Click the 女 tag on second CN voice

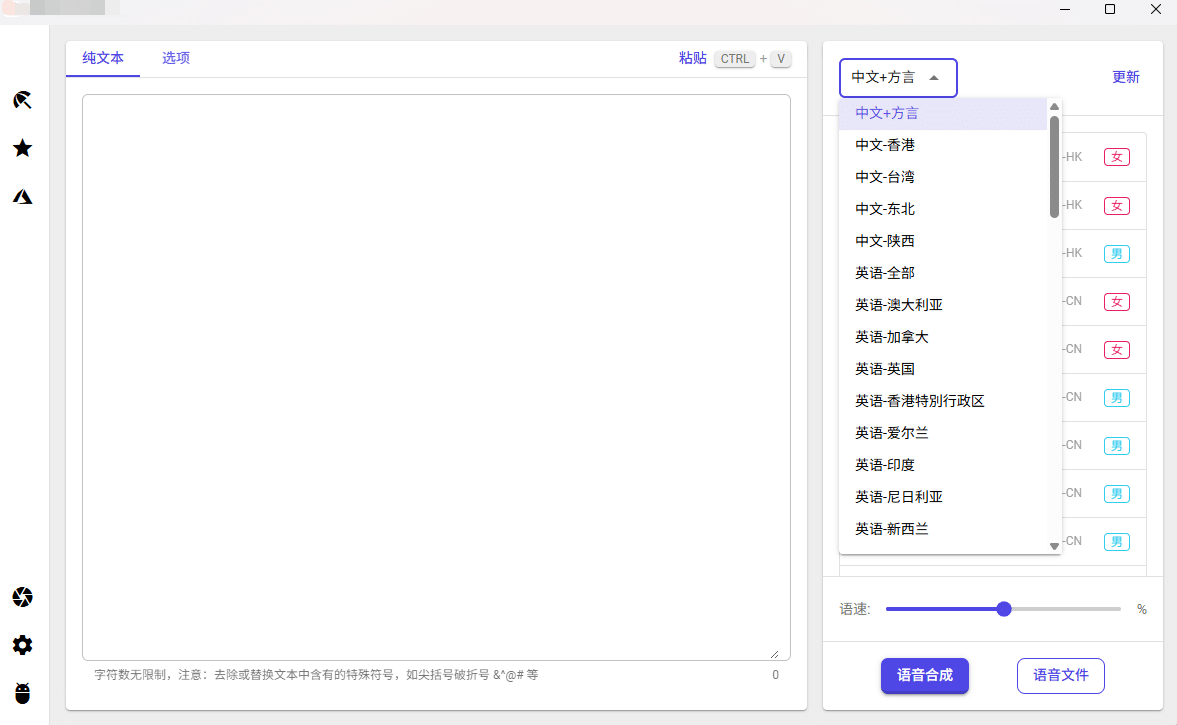click(x=1117, y=350)
